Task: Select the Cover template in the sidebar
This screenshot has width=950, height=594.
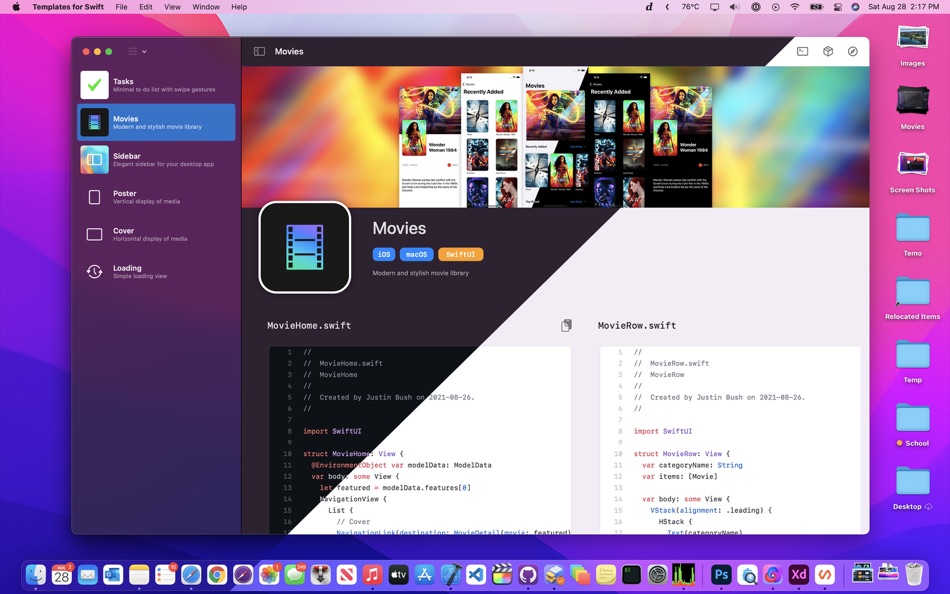Action: pyautogui.click(x=156, y=234)
